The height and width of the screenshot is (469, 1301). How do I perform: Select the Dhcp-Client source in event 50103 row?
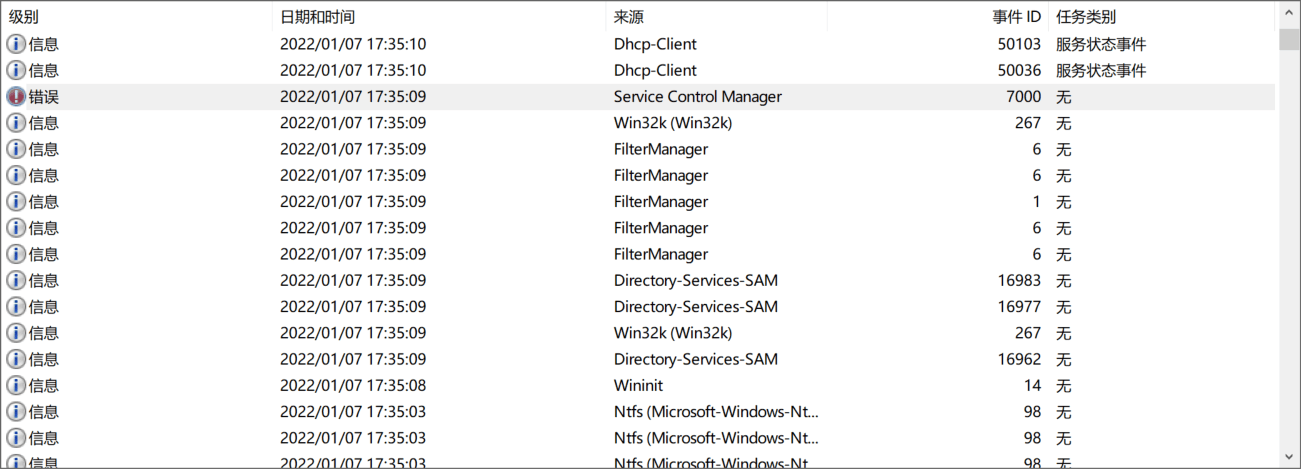click(x=655, y=44)
